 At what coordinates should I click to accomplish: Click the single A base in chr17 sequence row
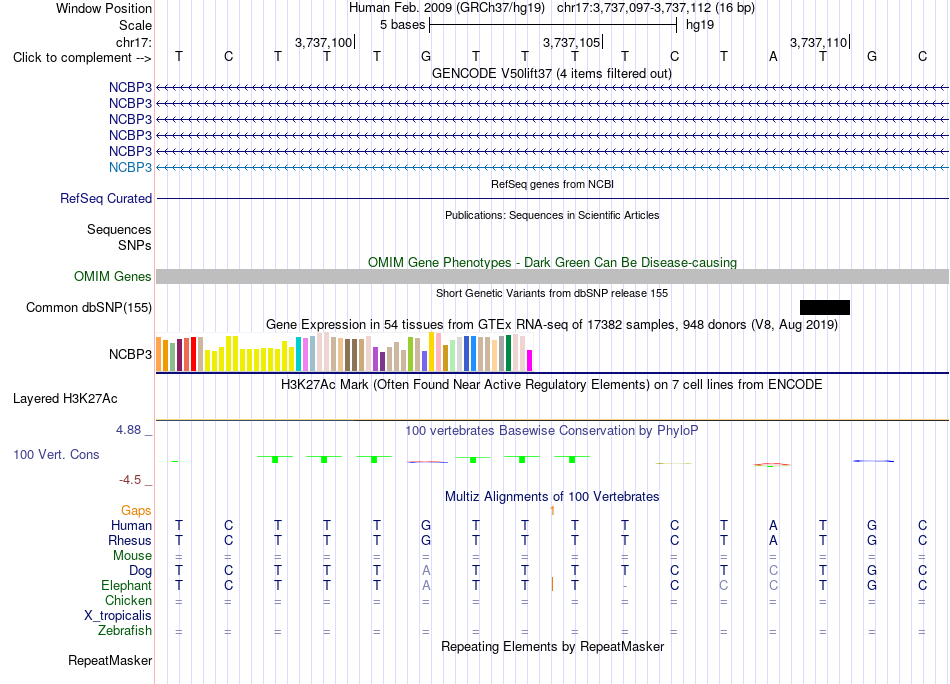point(773,56)
